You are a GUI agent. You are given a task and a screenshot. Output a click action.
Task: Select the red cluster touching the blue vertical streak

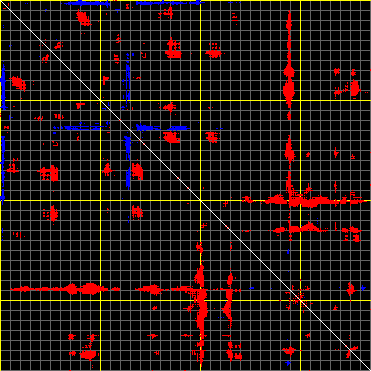pyautogui.click(x=137, y=171)
